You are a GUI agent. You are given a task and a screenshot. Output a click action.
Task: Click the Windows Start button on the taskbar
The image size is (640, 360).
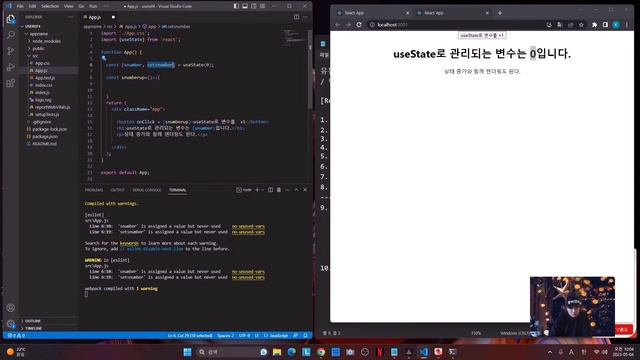187,352
